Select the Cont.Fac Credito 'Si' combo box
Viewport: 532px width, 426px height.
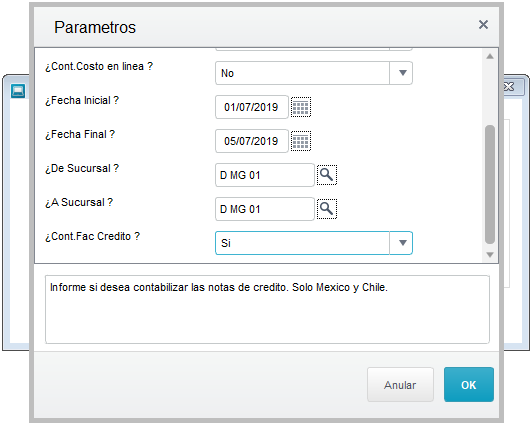(314, 243)
